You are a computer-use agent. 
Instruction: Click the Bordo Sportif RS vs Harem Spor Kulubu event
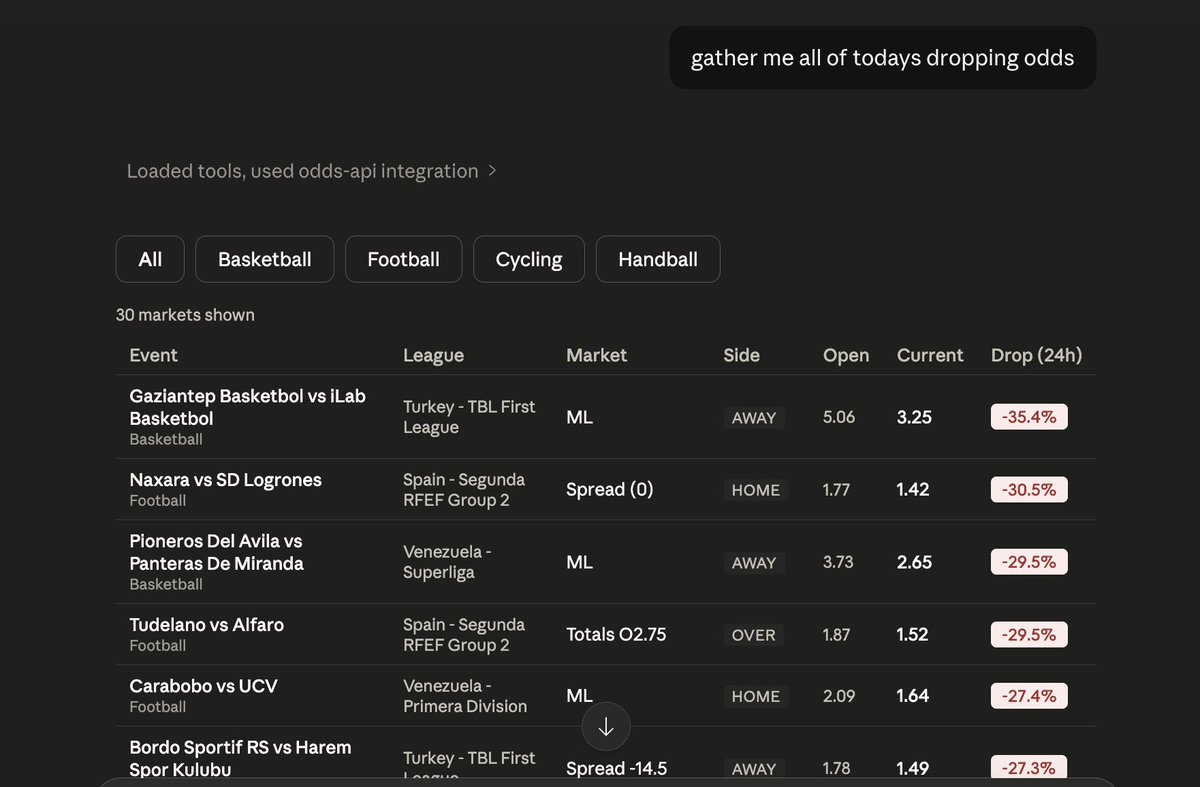240,758
